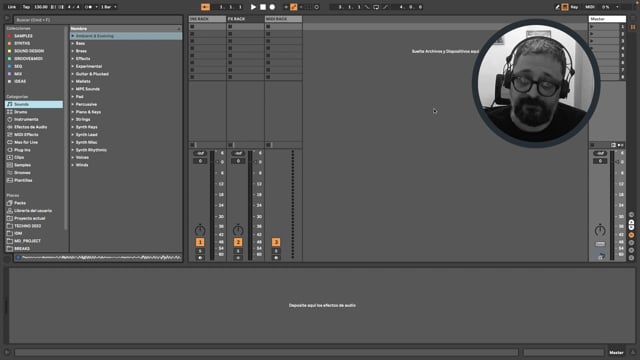Toggle track 2 activator button

tap(238, 242)
